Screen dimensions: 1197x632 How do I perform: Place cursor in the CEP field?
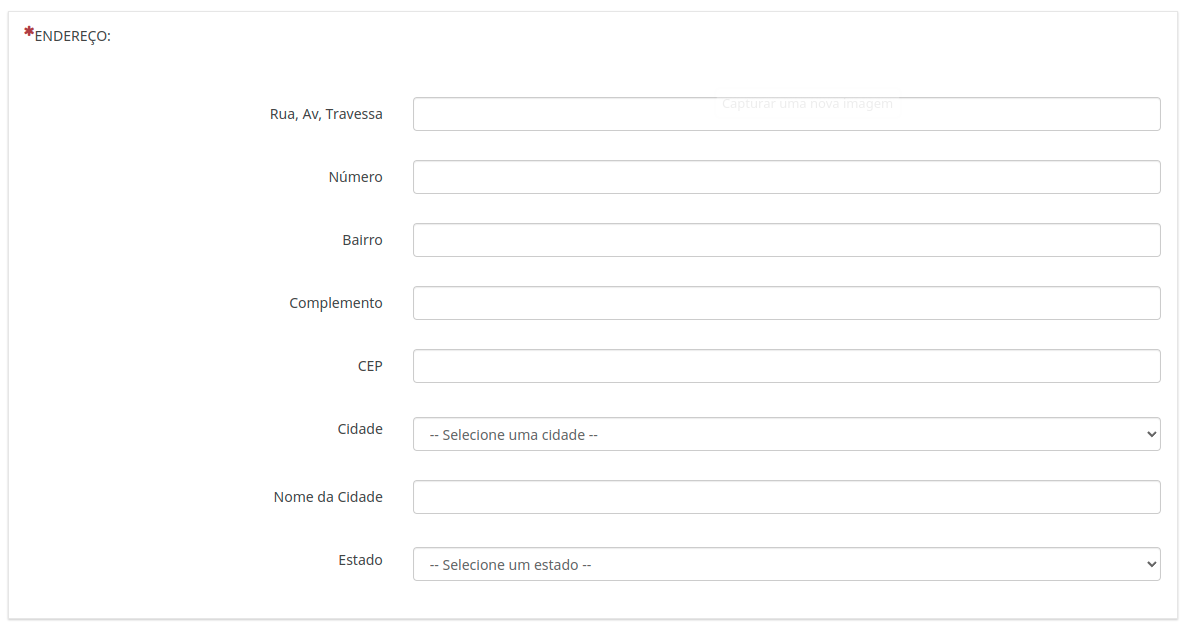click(x=786, y=366)
